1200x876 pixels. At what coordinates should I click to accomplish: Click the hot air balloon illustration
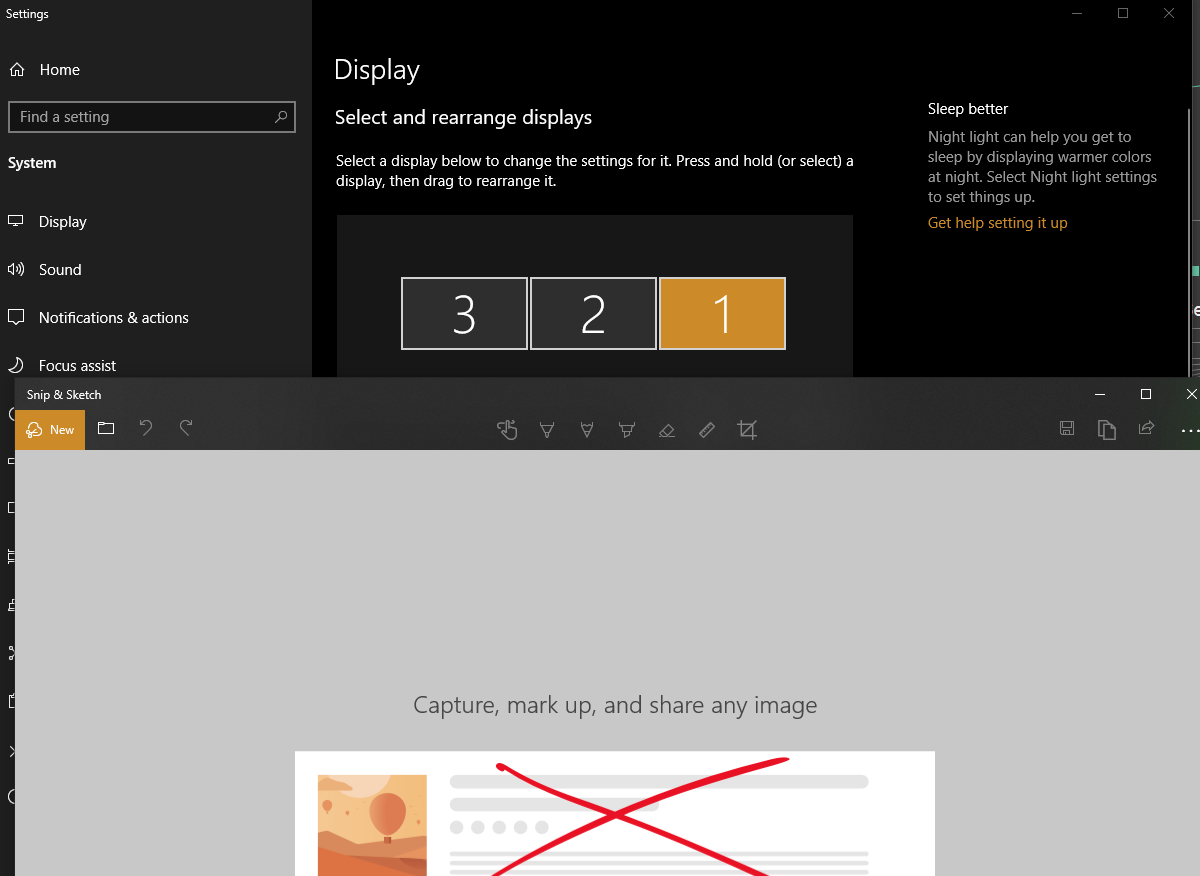coord(372,825)
